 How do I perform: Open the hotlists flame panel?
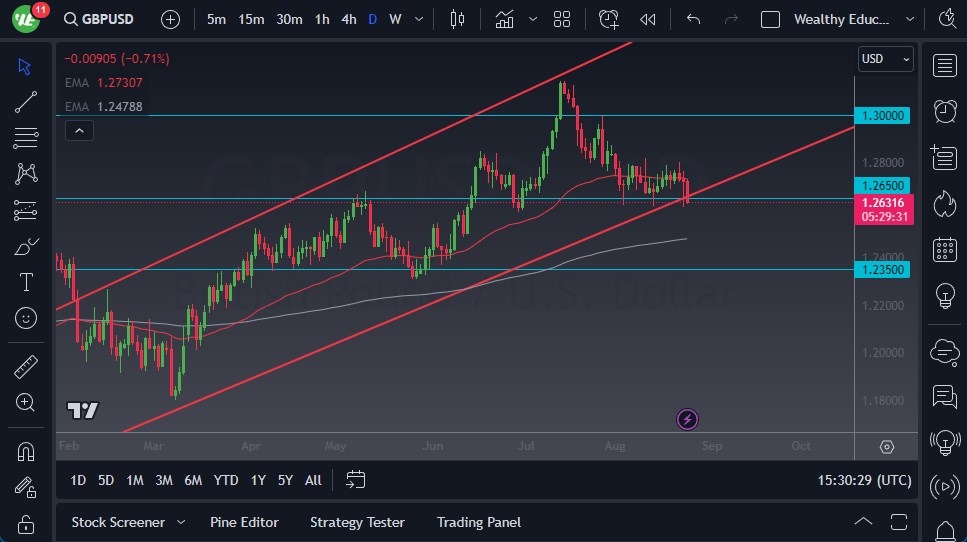[x=945, y=204]
